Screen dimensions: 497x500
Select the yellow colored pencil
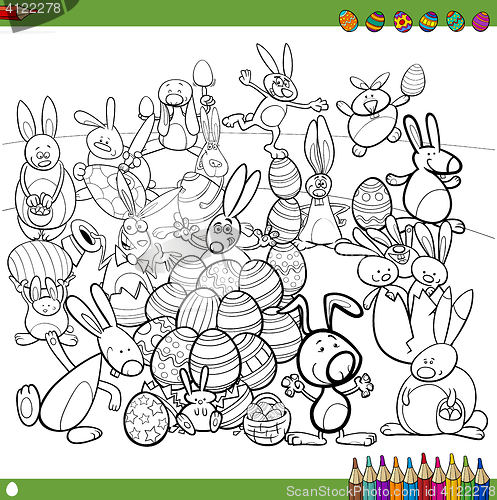click(x=452, y=477)
